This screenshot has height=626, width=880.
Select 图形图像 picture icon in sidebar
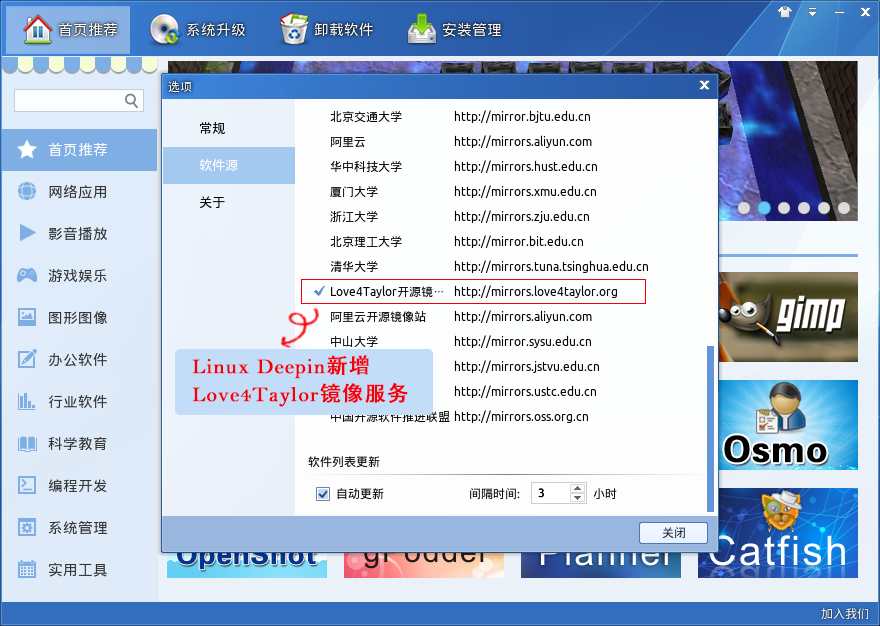(26, 317)
